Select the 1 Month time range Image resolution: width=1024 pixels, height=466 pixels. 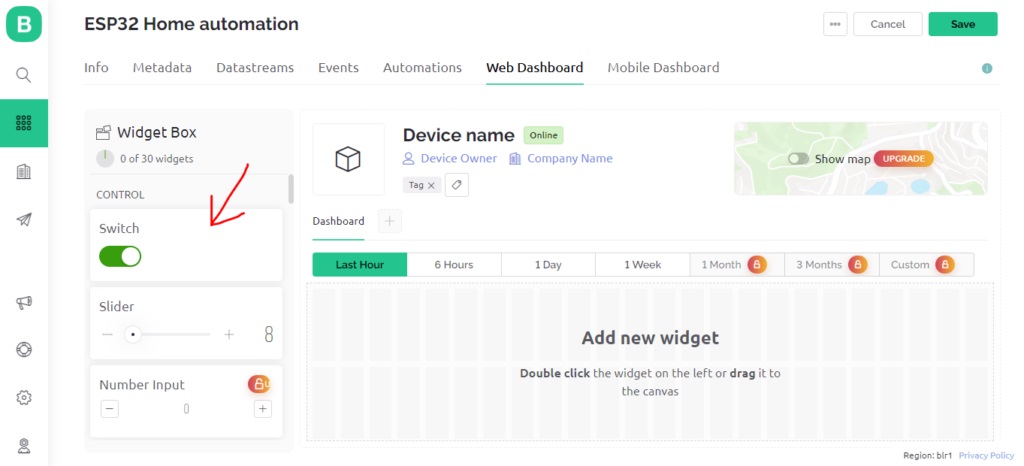click(737, 264)
